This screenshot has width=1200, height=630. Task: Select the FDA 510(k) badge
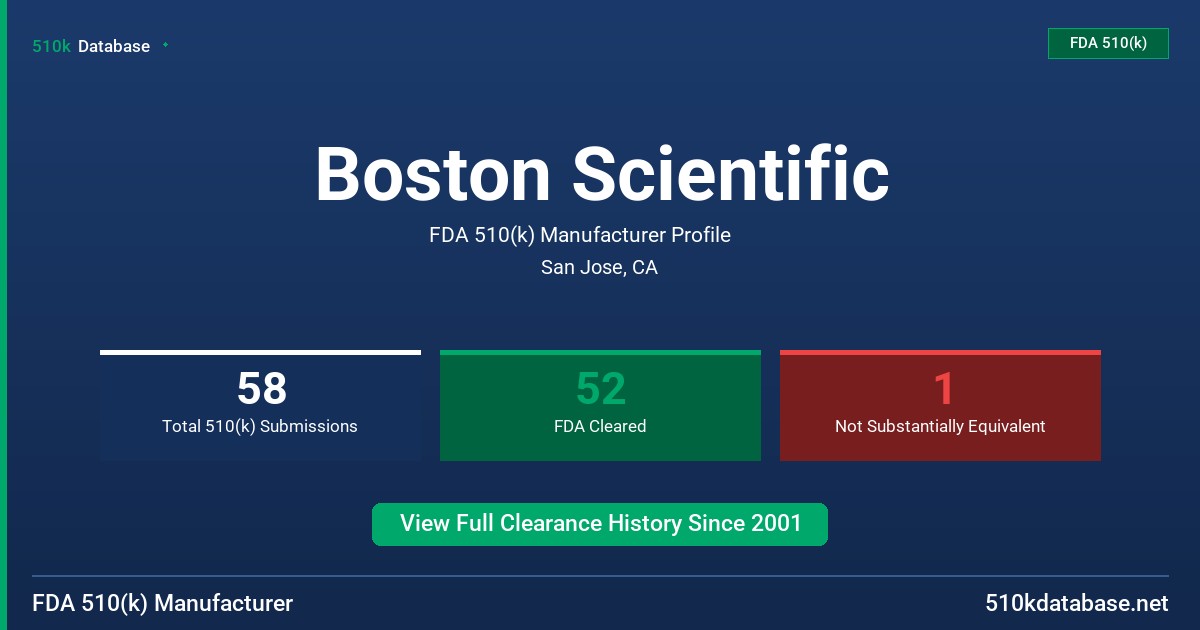pyautogui.click(x=1108, y=43)
